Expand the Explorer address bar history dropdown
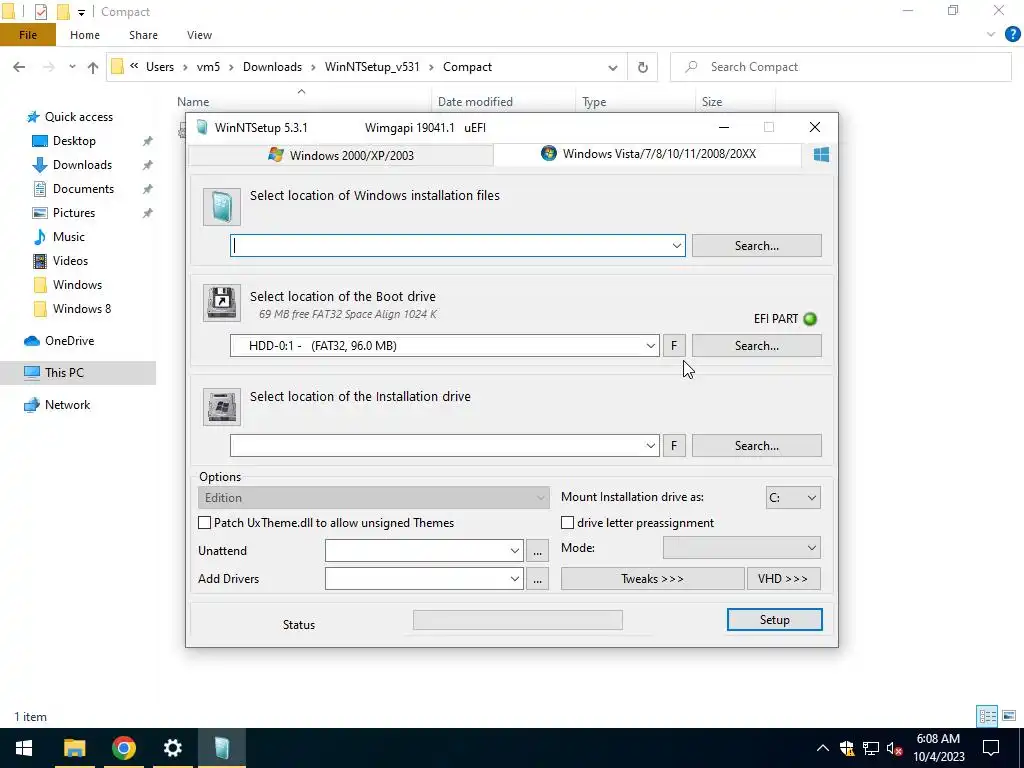The image size is (1024, 768). (613, 67)
